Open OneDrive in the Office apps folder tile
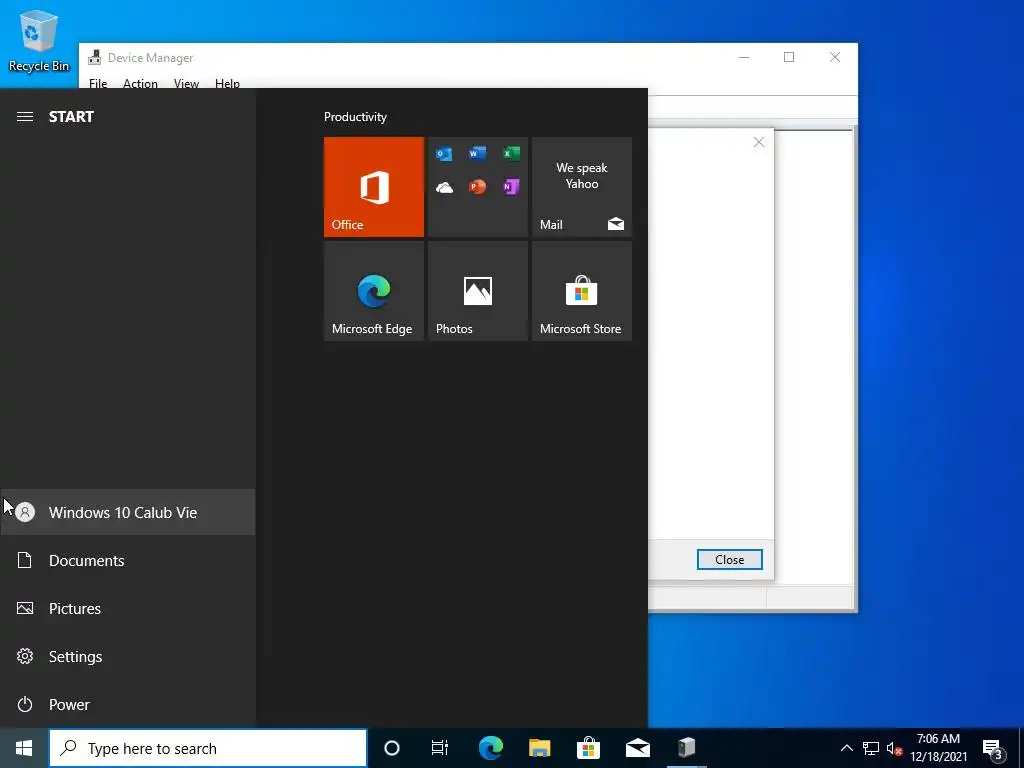 click(444, 188)
